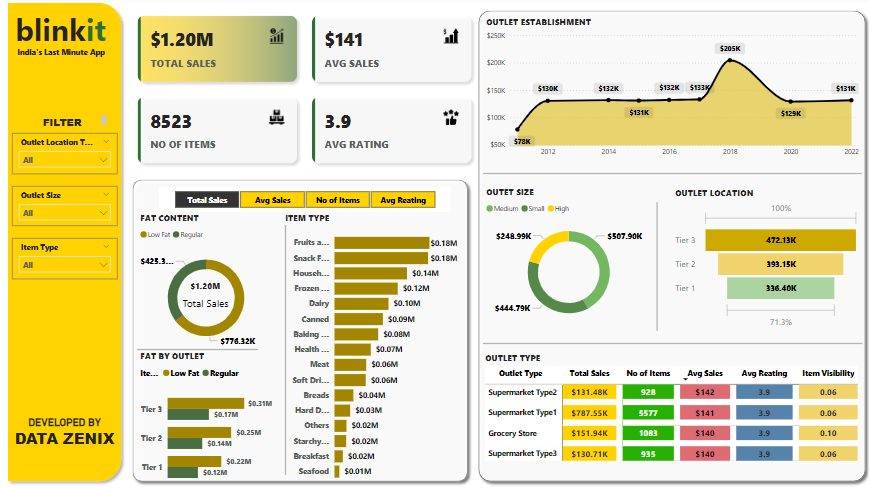Screen dimensions: 869x488
Task: Collapse the Item Type slicer header chevron
Action: (106, 246)
